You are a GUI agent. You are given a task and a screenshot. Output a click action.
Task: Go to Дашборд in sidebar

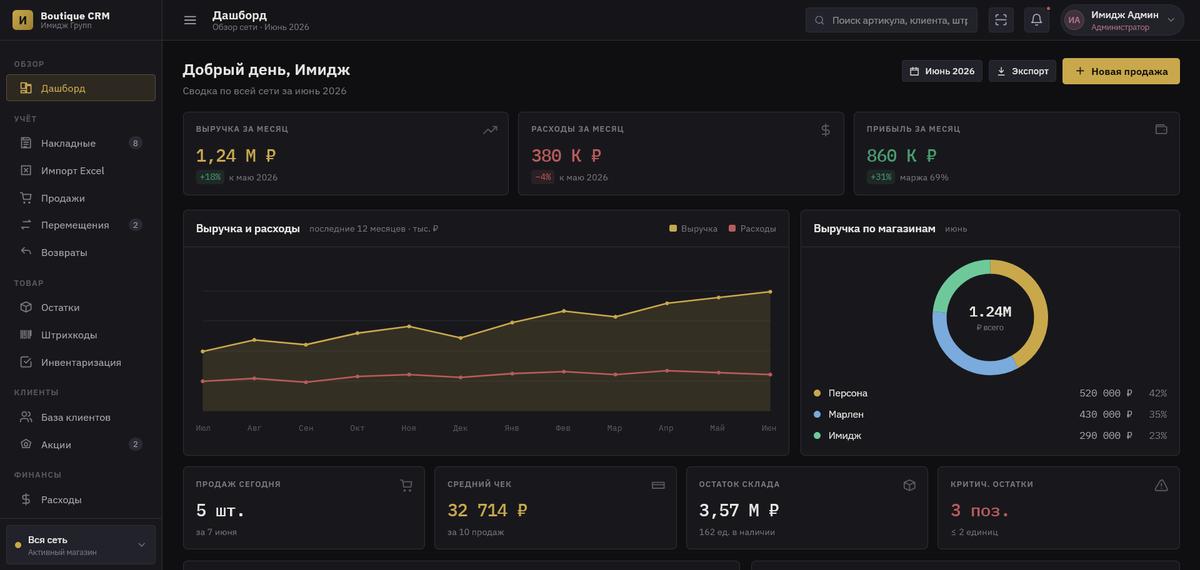(81, 88)
